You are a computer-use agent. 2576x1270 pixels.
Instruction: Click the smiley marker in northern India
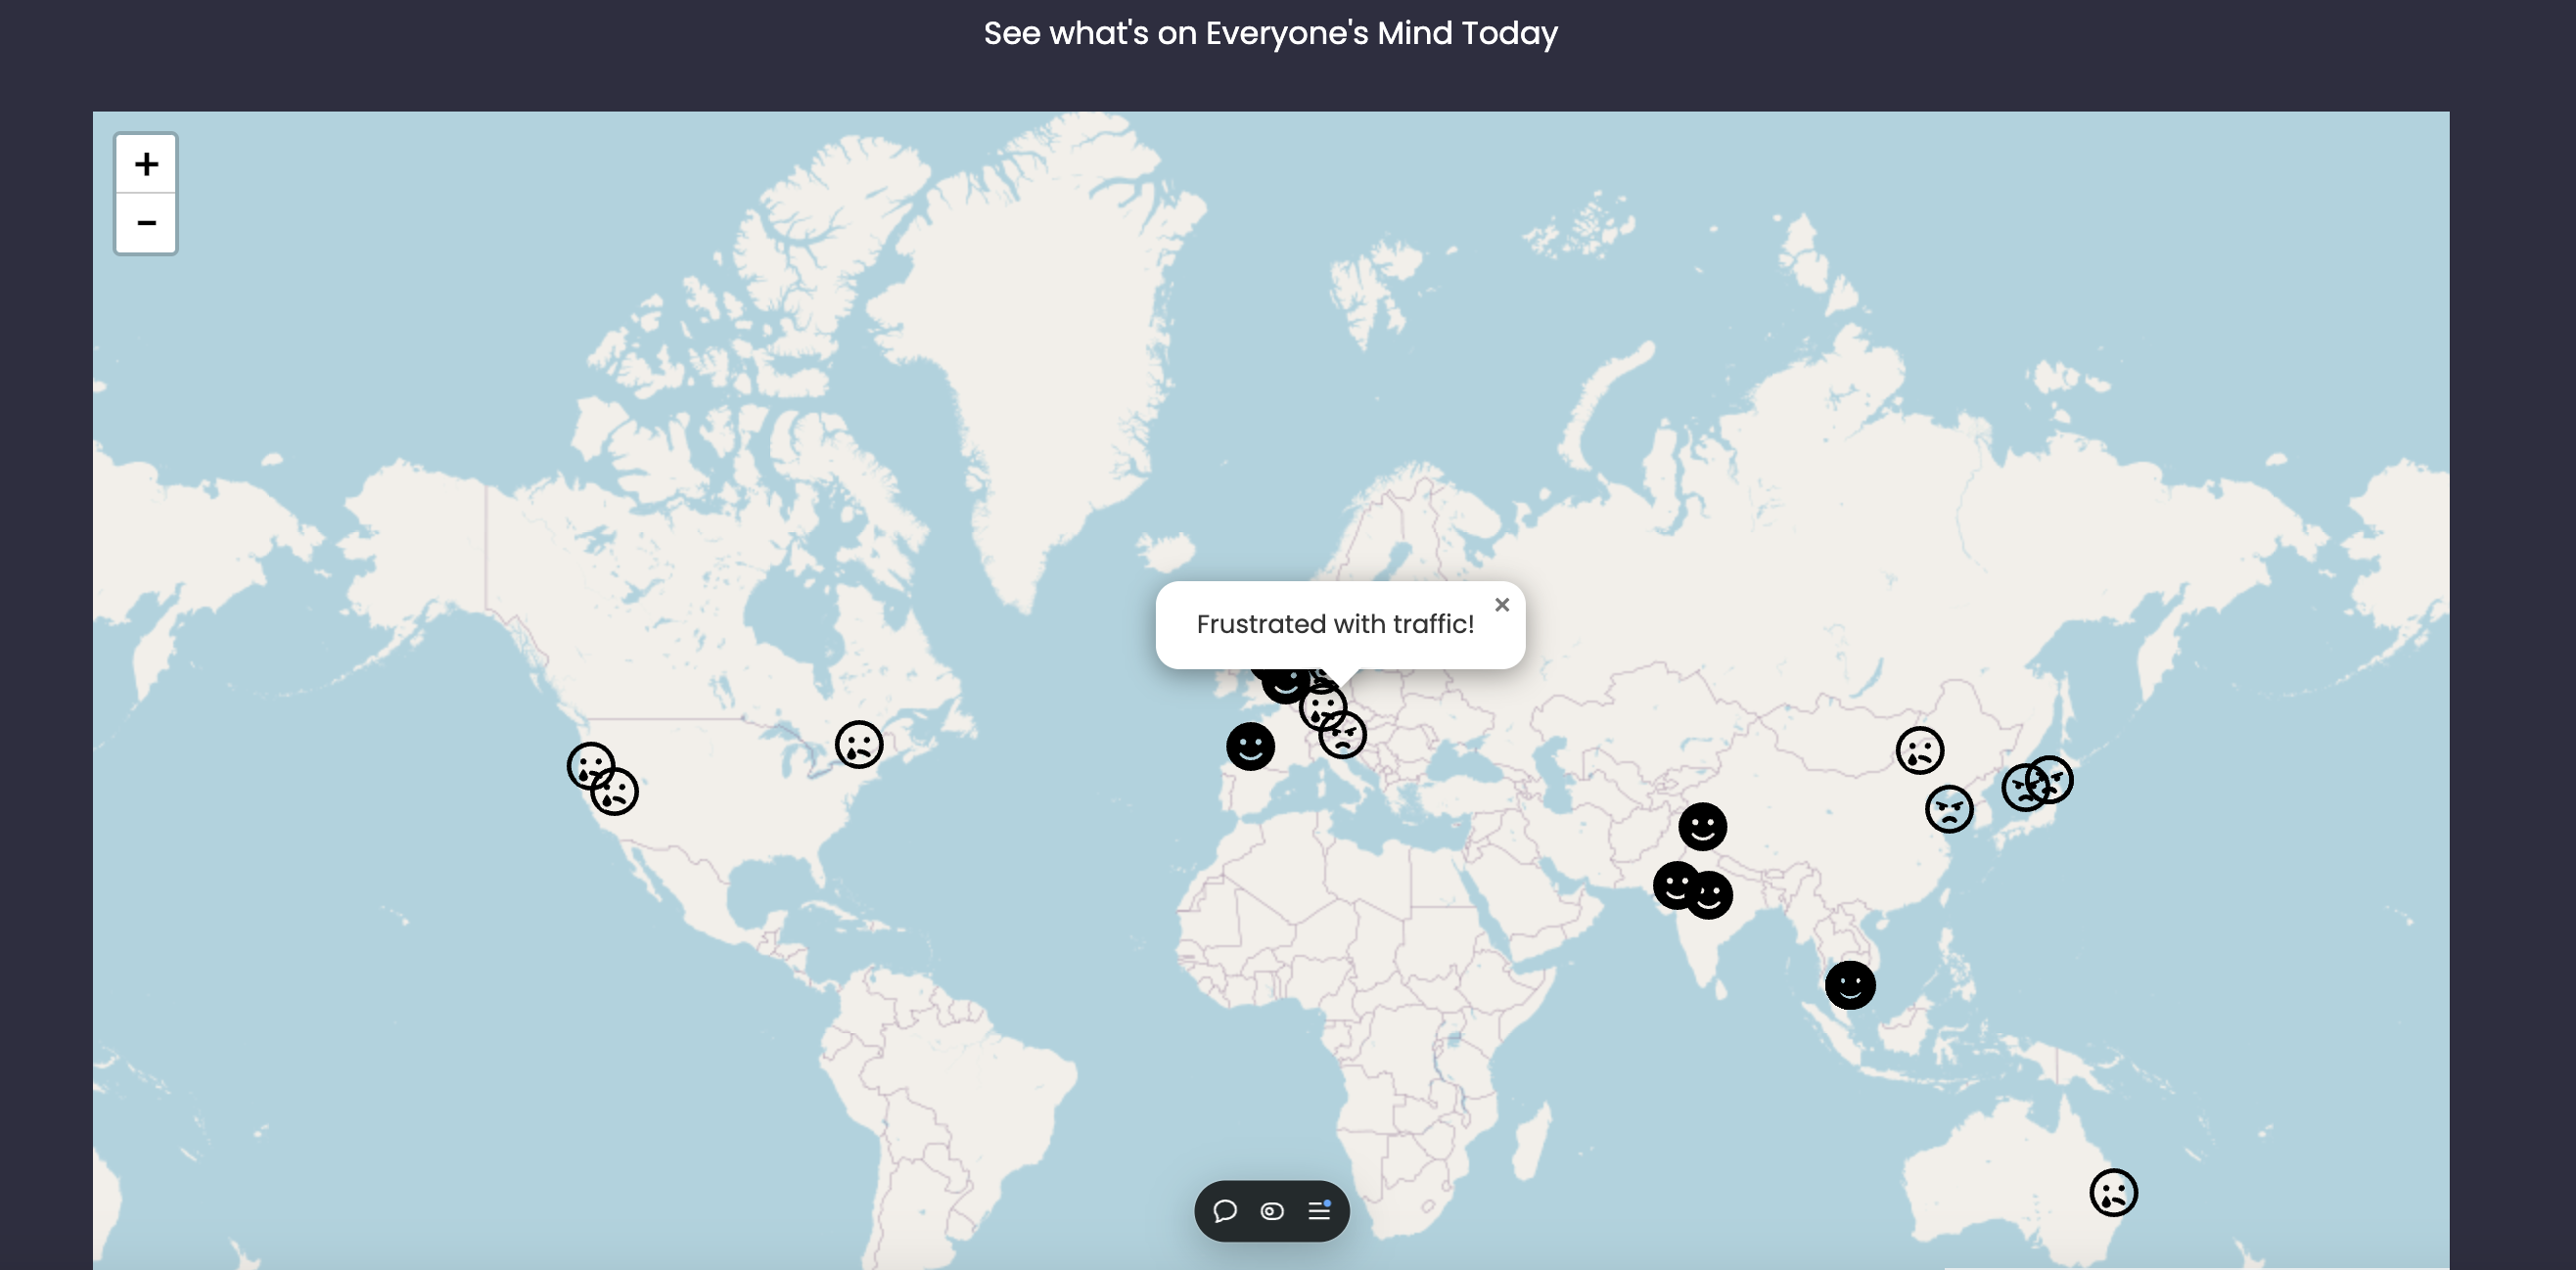pos(1702,827)
